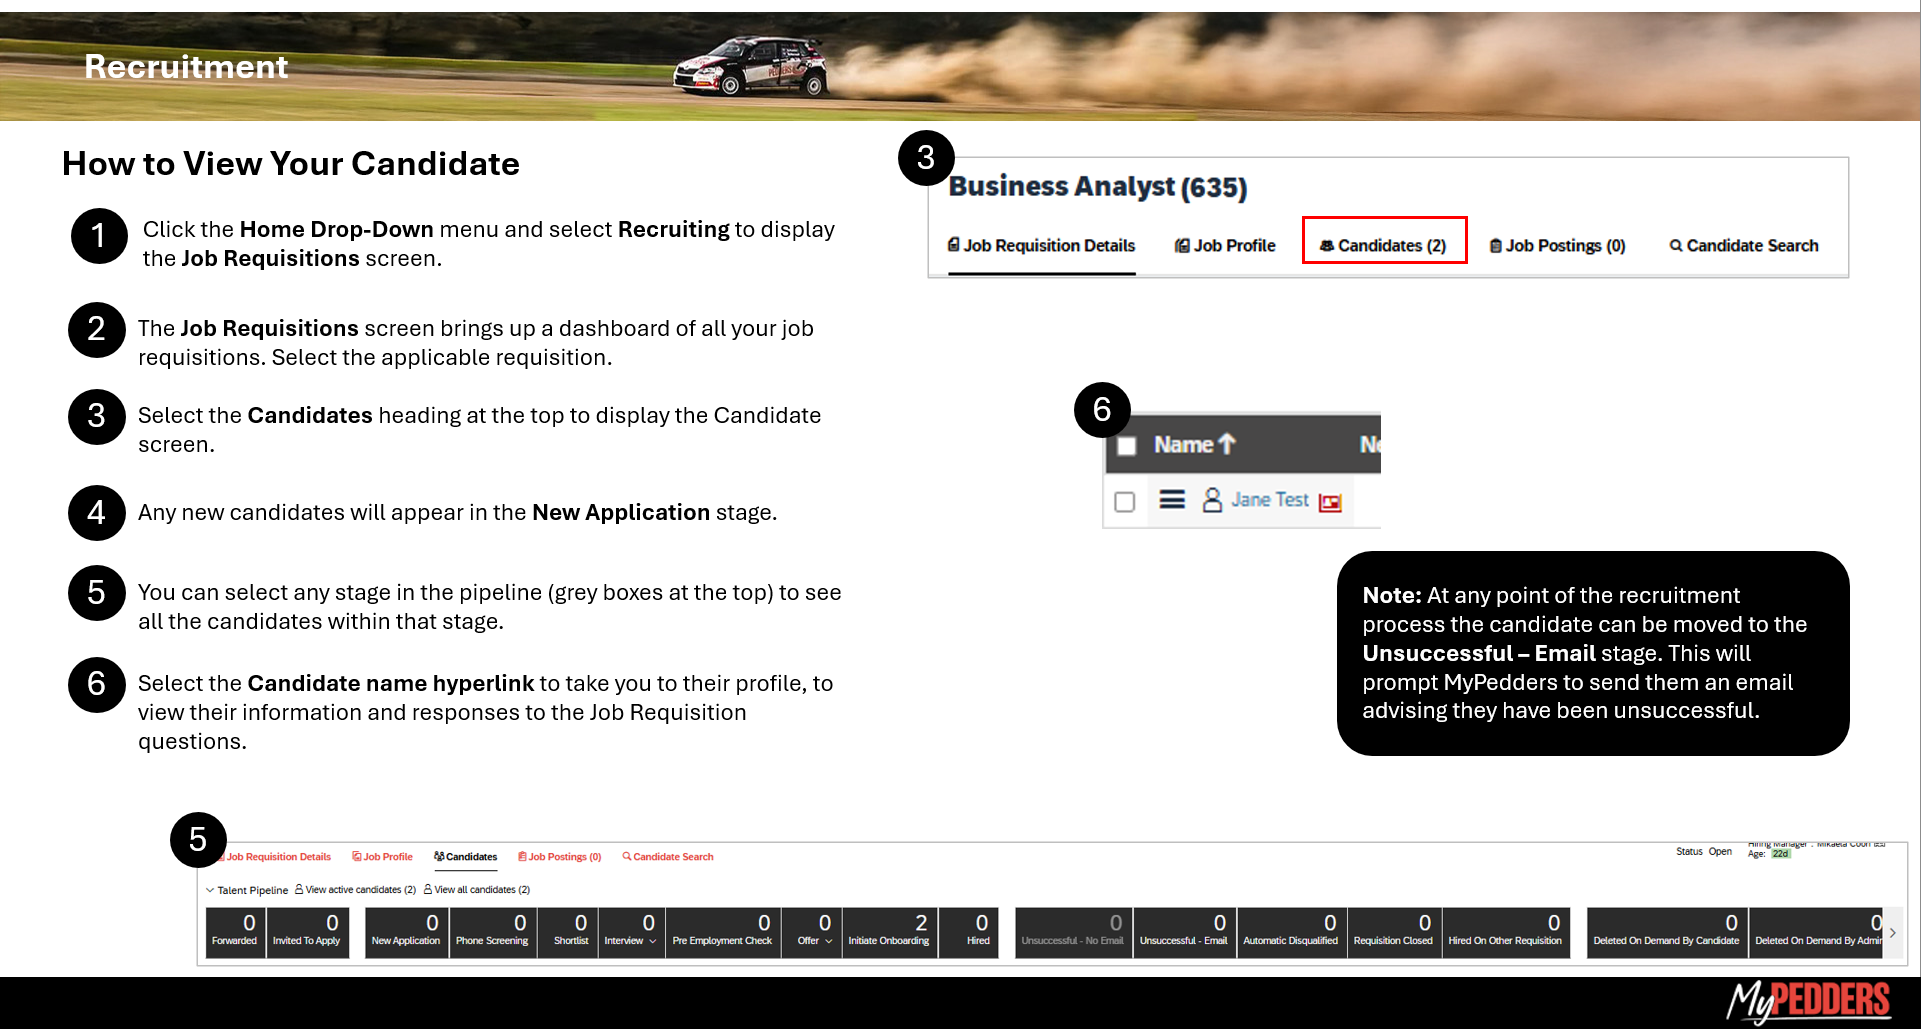Open the hamburger menu beside Jane Test

pos(1172,500)
